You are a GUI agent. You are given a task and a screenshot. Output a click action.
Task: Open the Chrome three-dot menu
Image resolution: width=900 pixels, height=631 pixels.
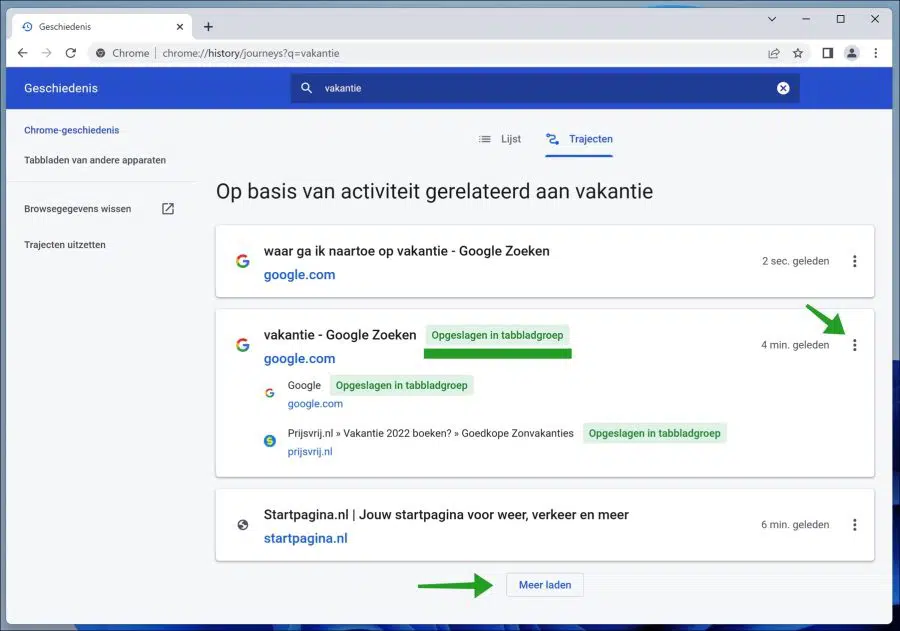click(x=876, y=53)
